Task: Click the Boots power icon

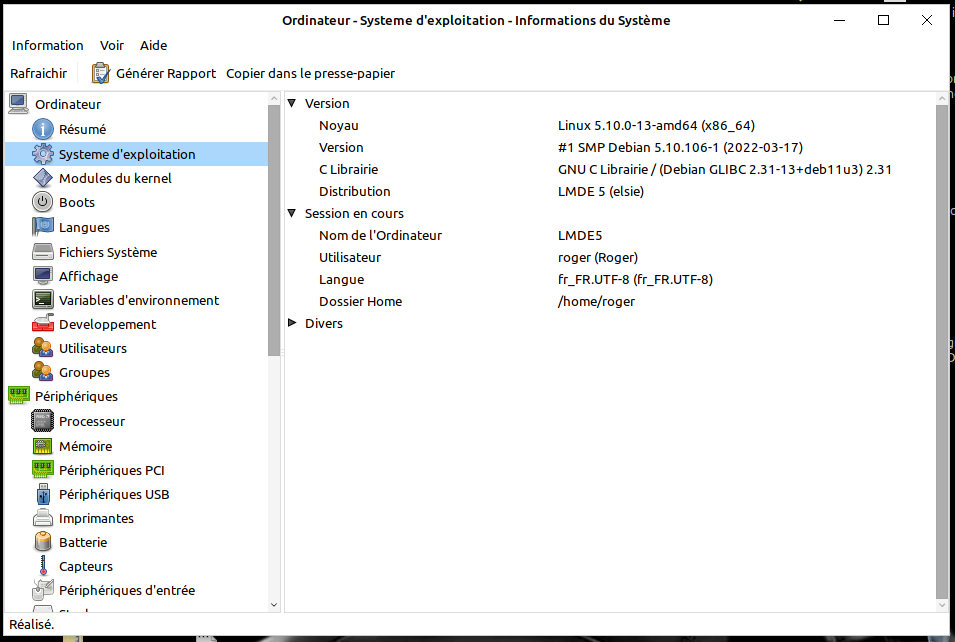Action: [43, 202]
